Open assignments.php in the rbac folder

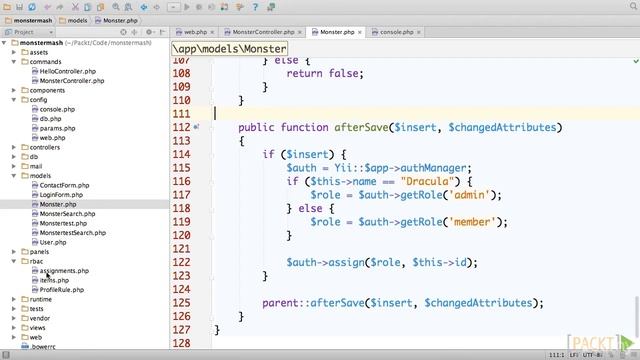pyautogui.click(x=64, y=271)
